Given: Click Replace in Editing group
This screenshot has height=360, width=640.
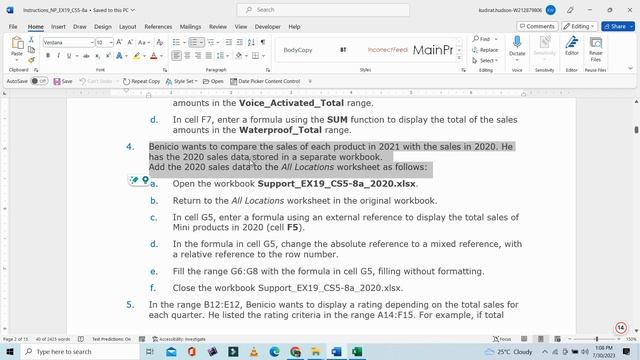Looking at the screenshot, I should point(485,50).
